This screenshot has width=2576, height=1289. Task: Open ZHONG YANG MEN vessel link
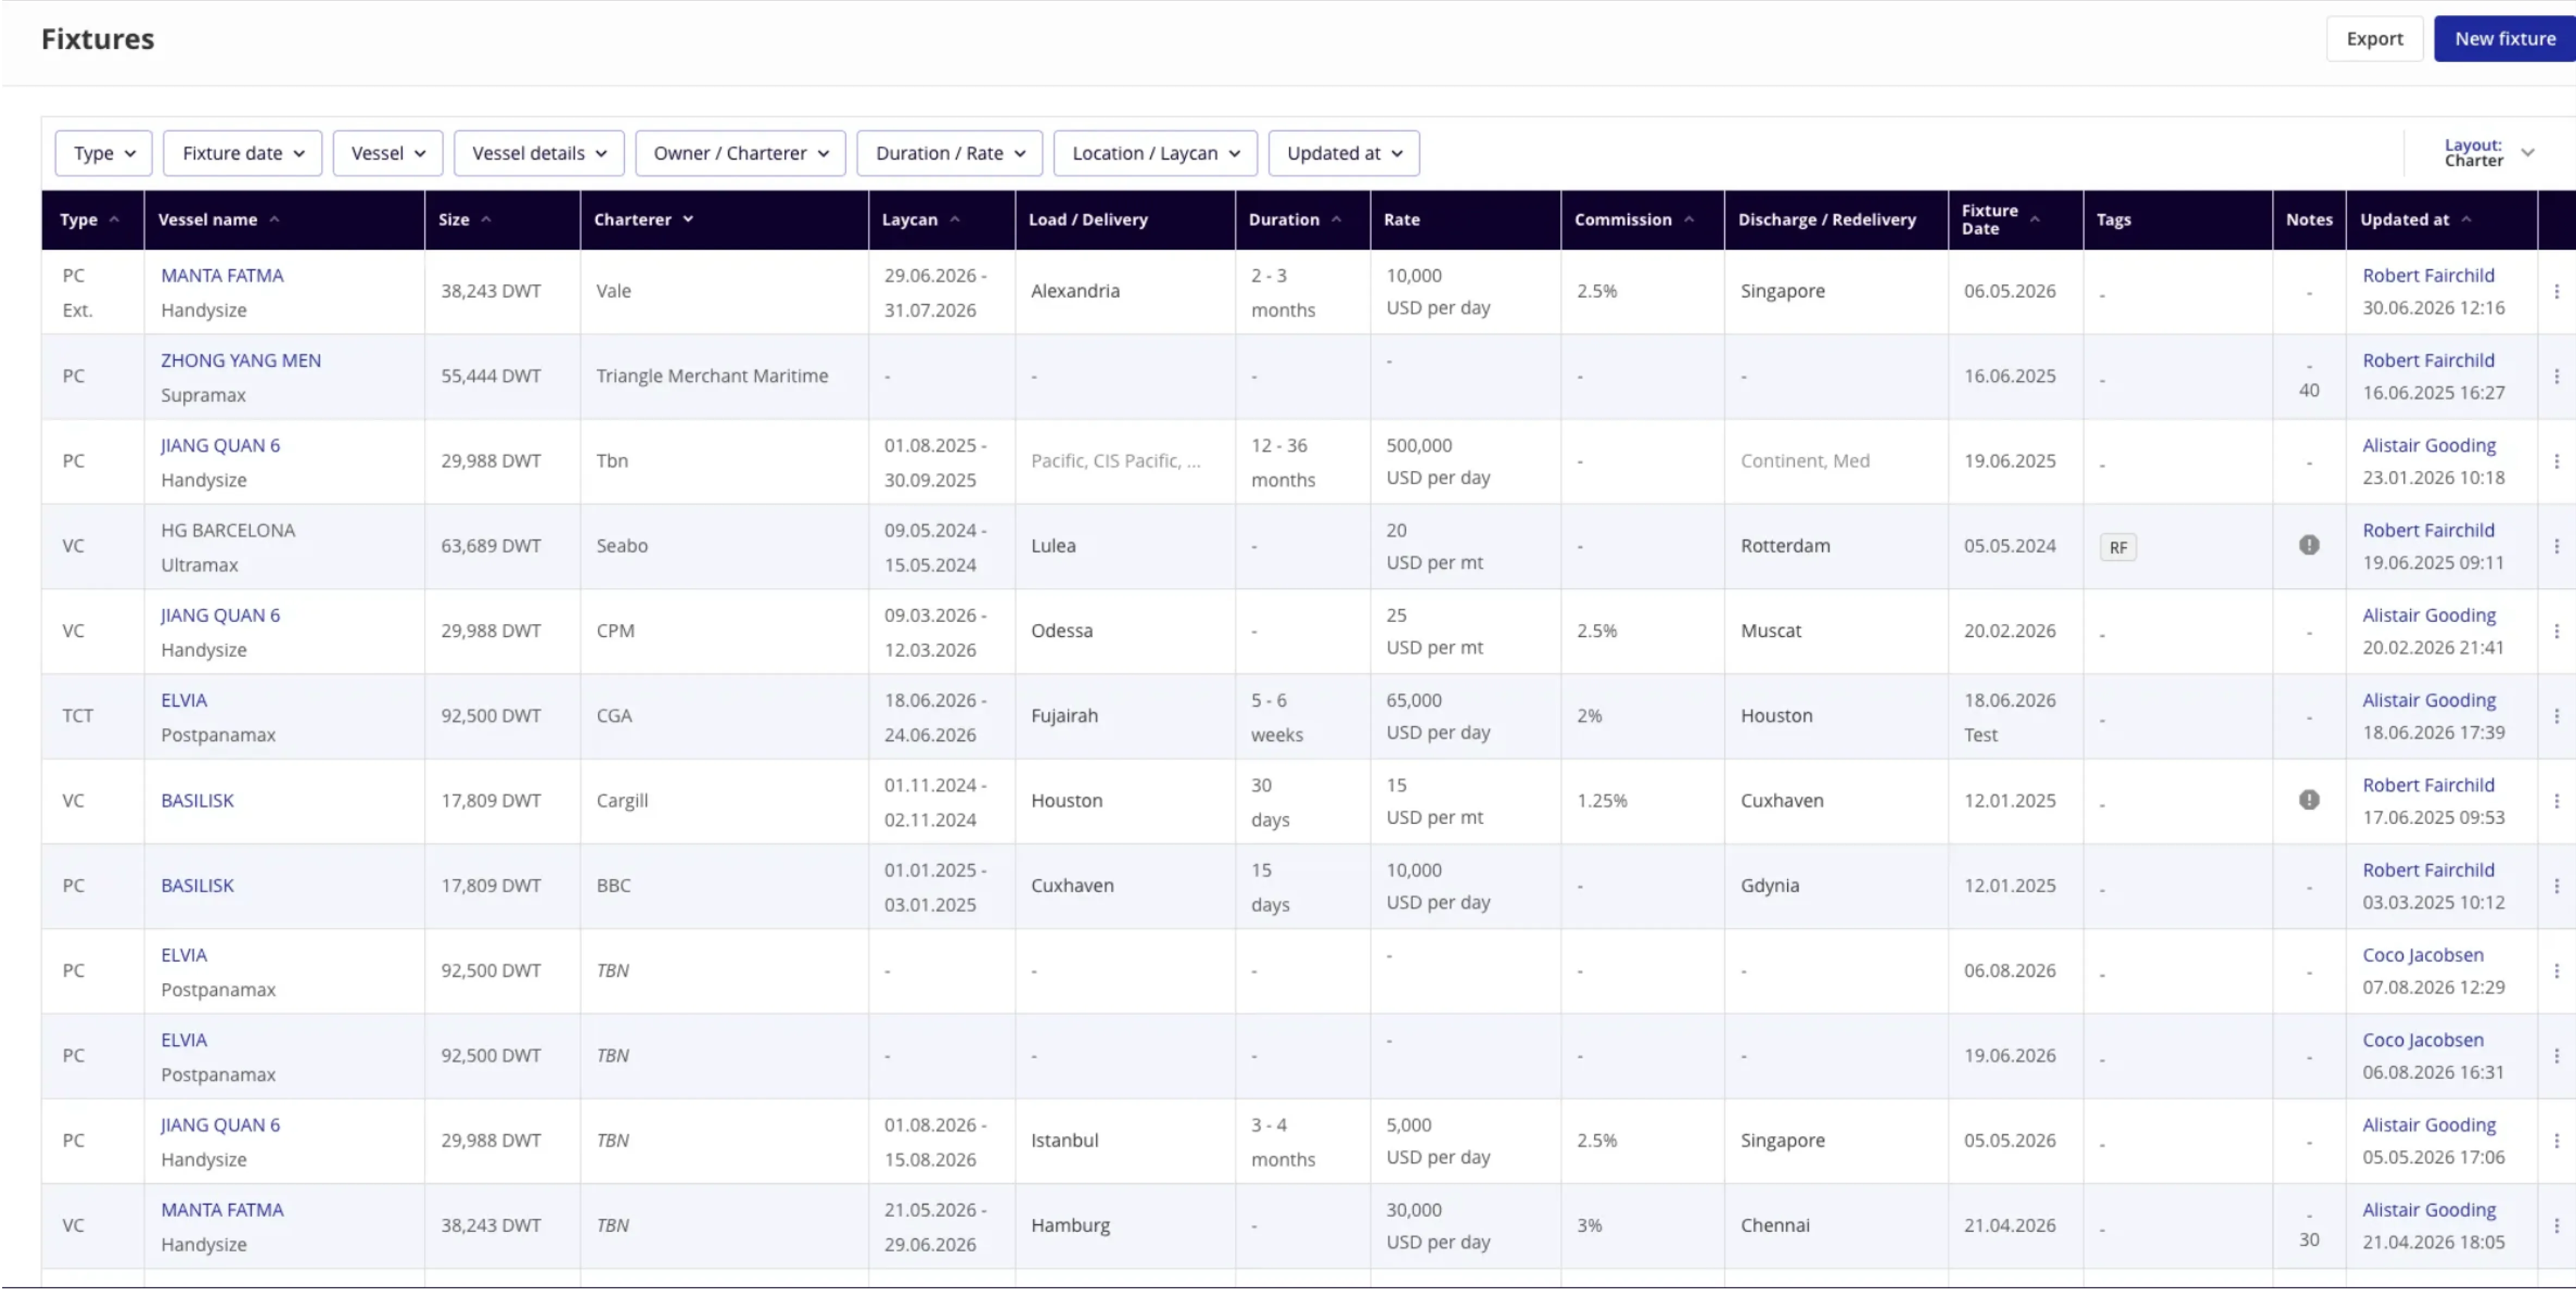pyautogui.click(x=241, y=361)
